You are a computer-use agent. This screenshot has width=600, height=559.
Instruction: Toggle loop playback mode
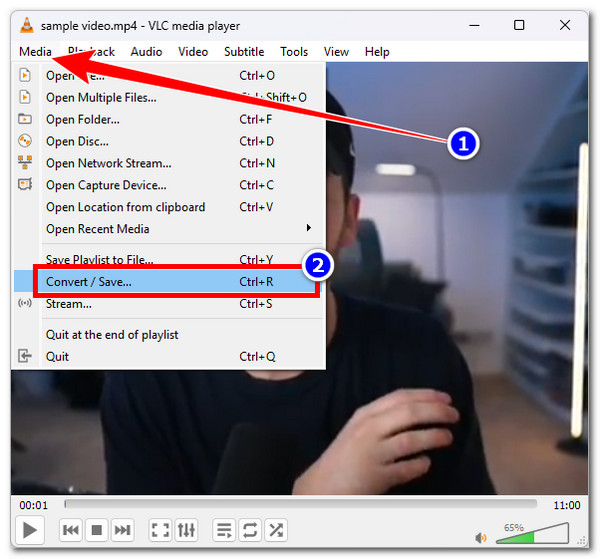(x=250, y=530)
